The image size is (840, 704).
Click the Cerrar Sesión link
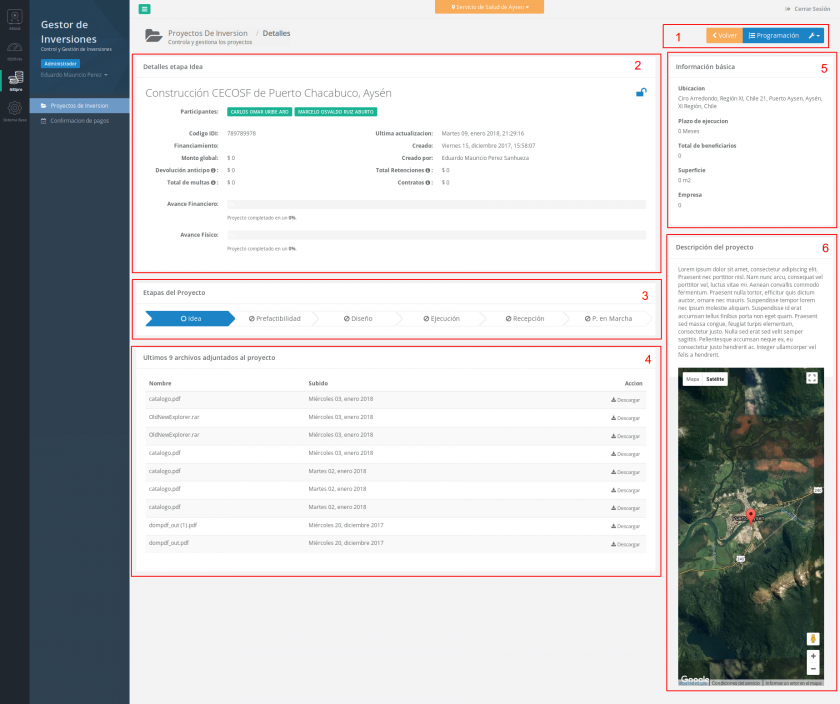(808, 7)
